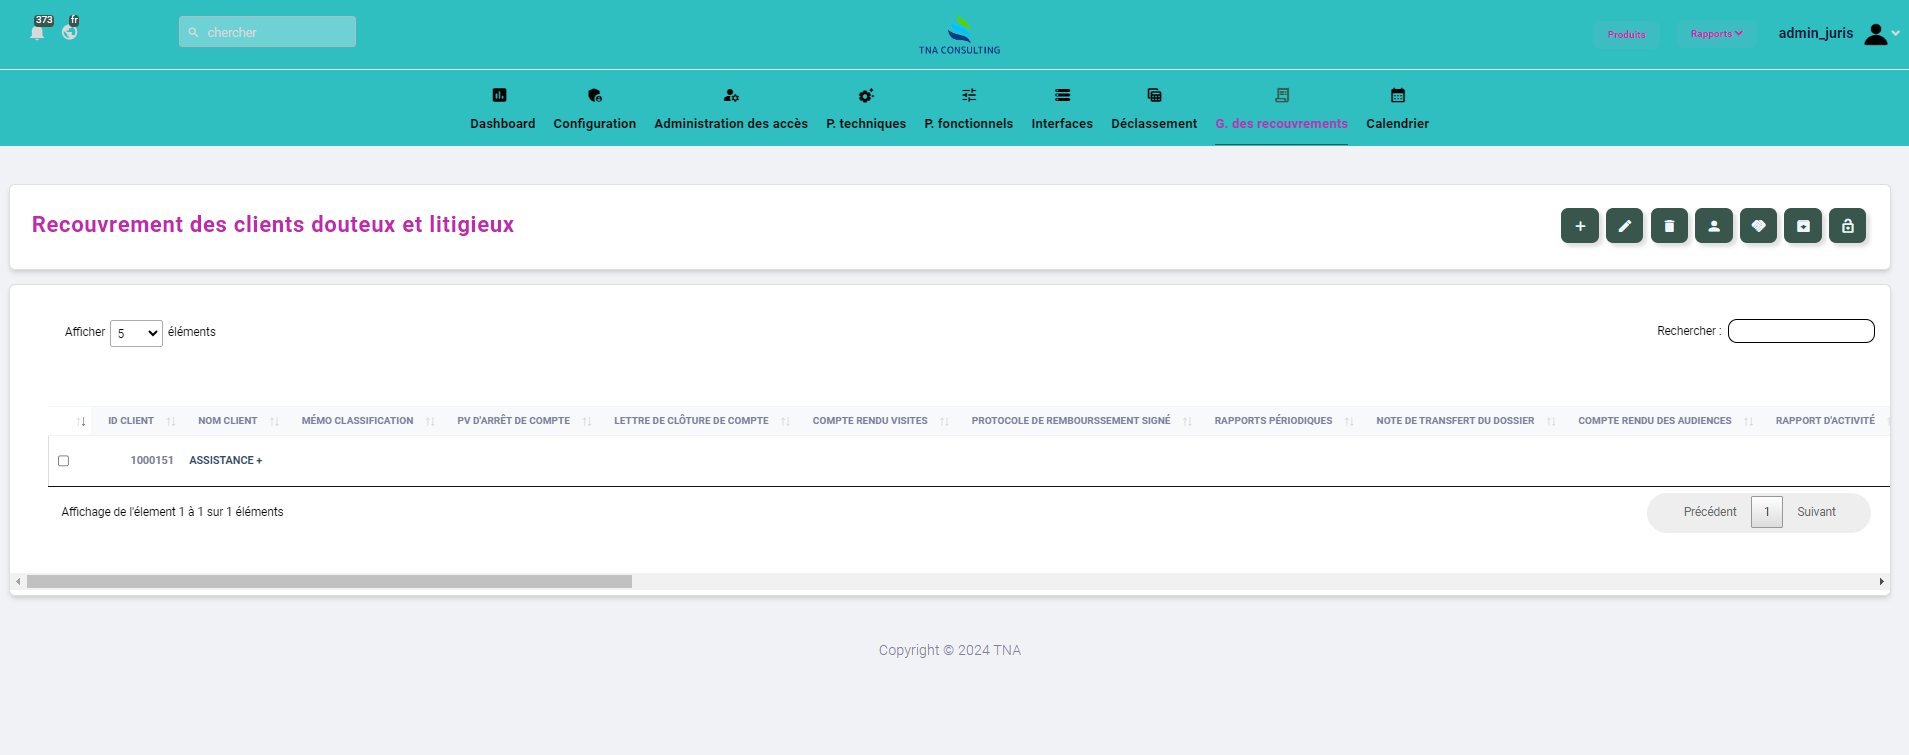Open the Afficher elements count dropdown
Viewport: 1909px width, 755px height.
[x=136, y=333]
